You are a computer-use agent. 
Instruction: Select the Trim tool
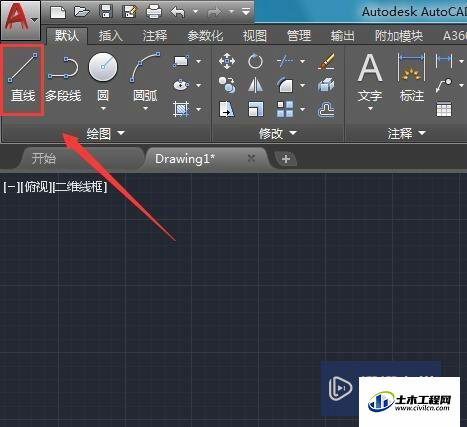click(x=285, y=61)
